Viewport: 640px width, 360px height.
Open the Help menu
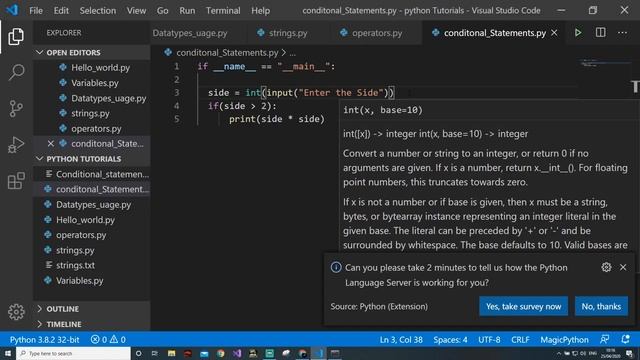pos(260,10)
